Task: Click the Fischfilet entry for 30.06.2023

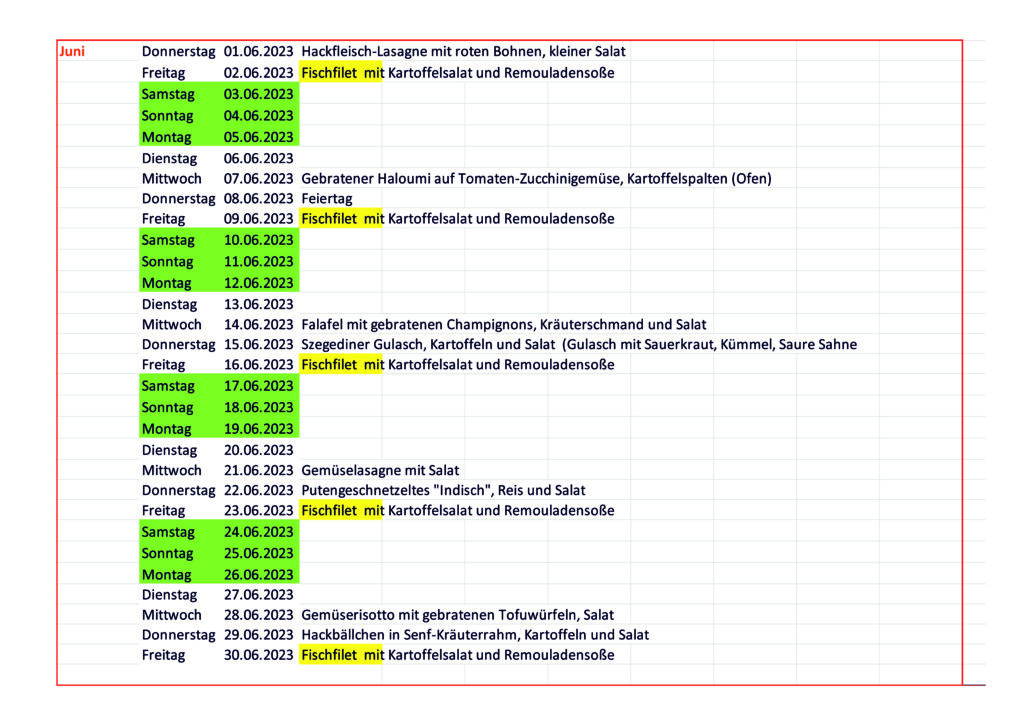Action: coord(457,655)
